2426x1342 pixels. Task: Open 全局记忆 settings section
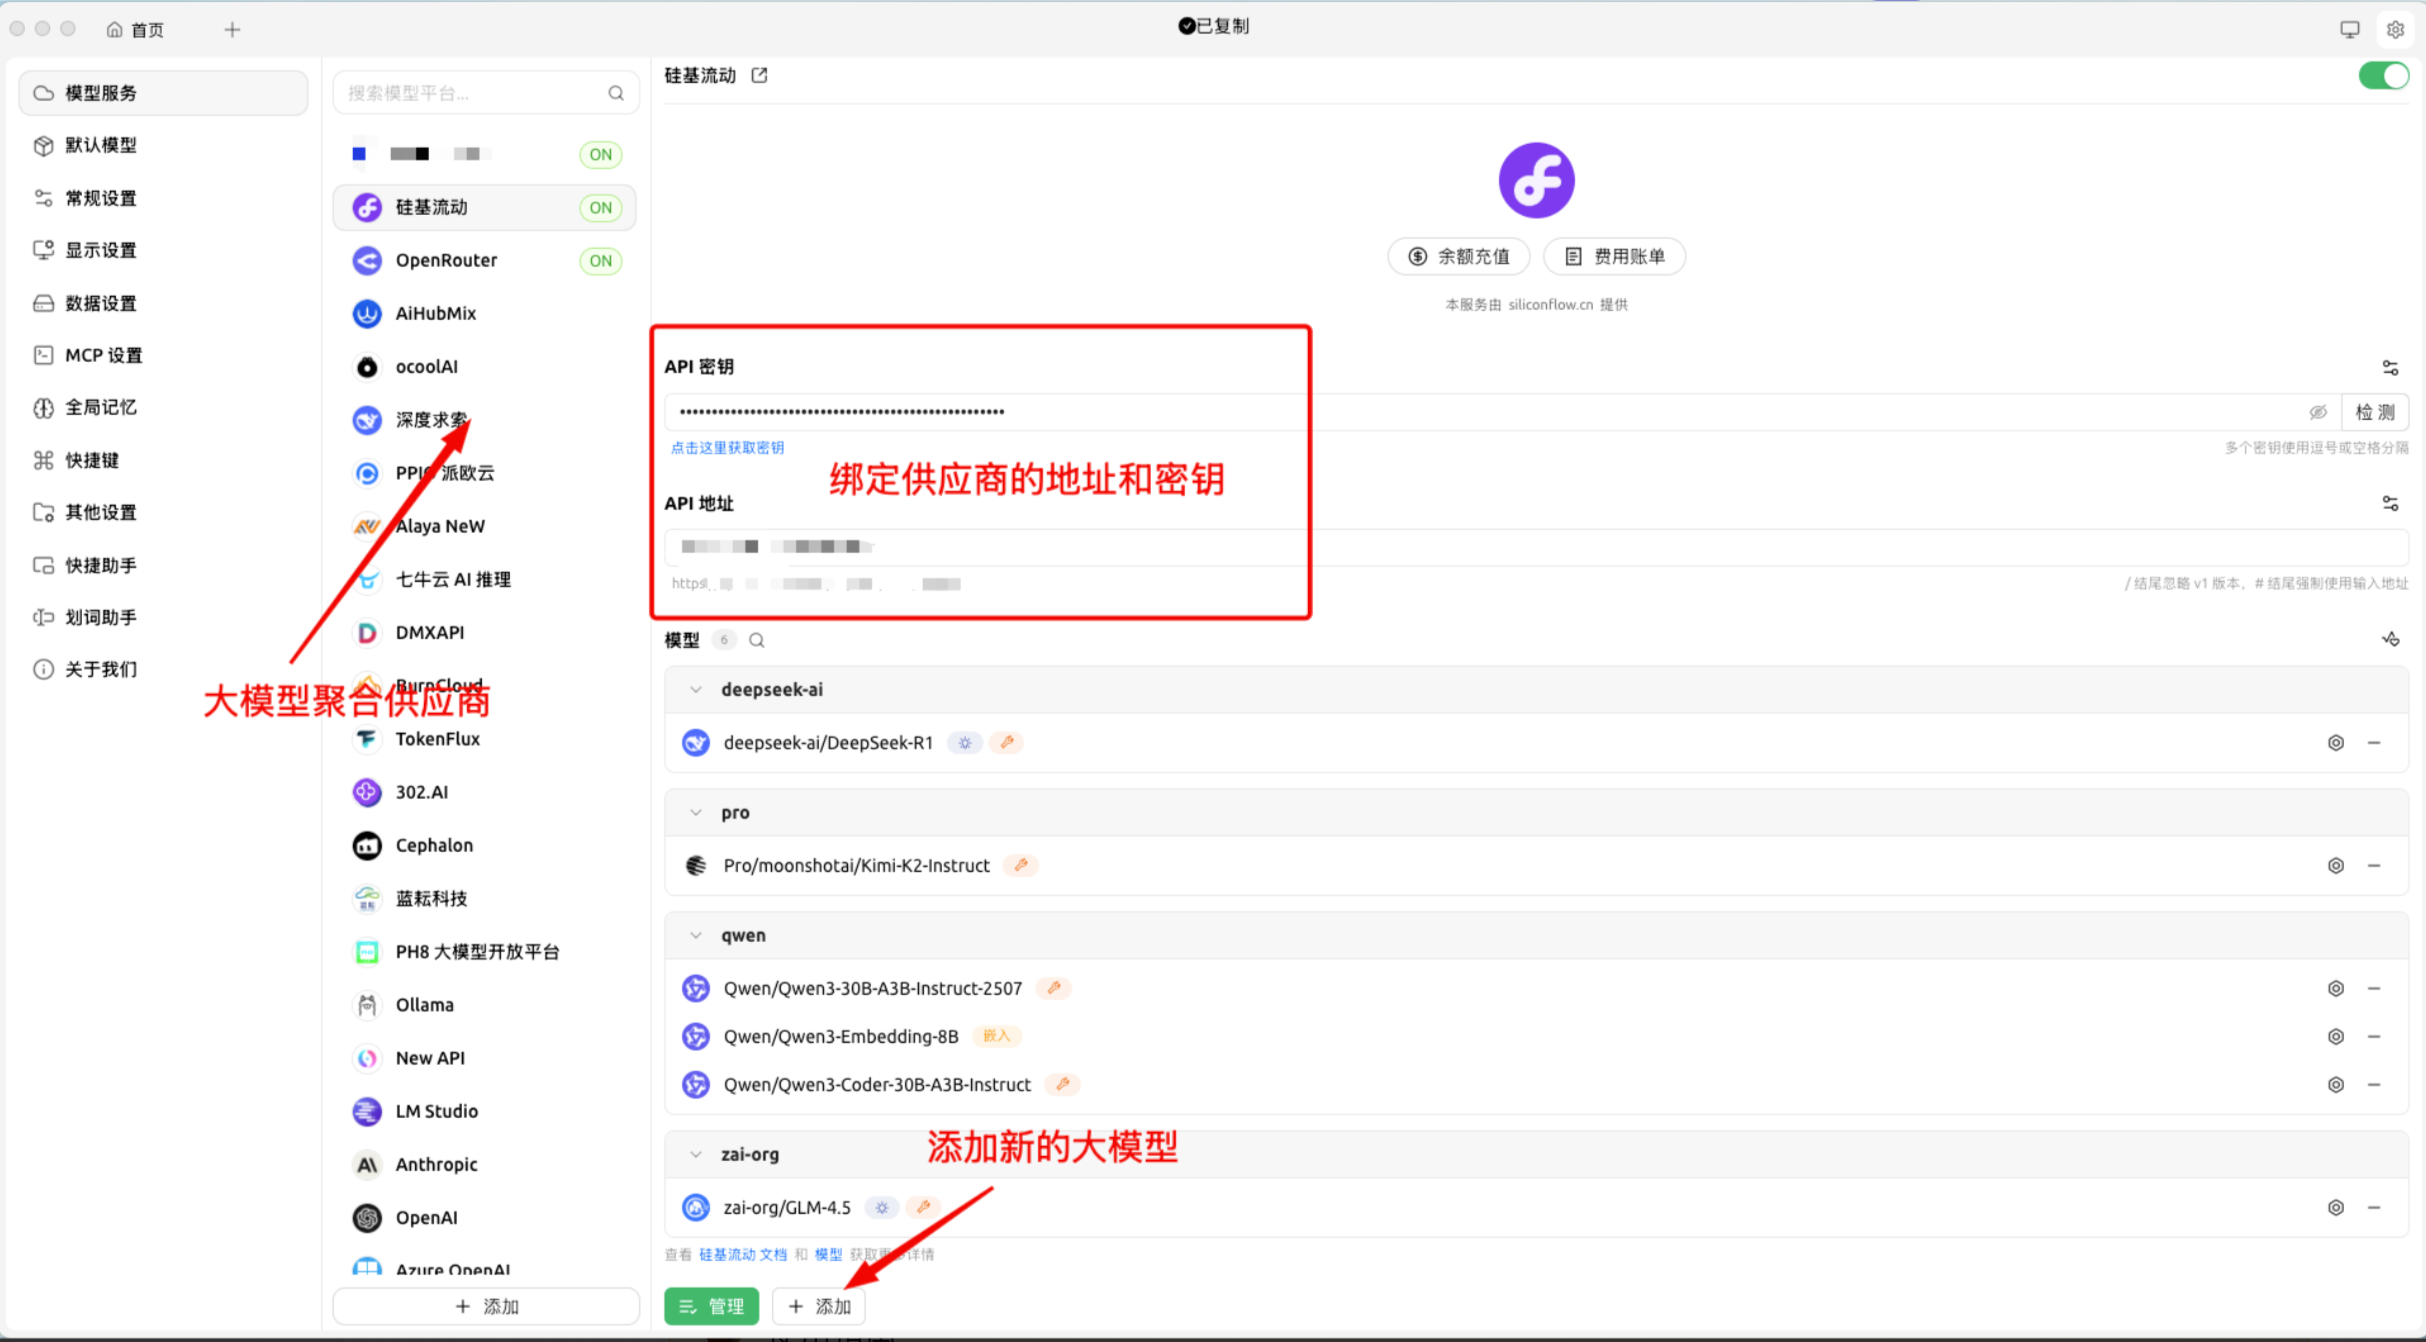(163, 407)
